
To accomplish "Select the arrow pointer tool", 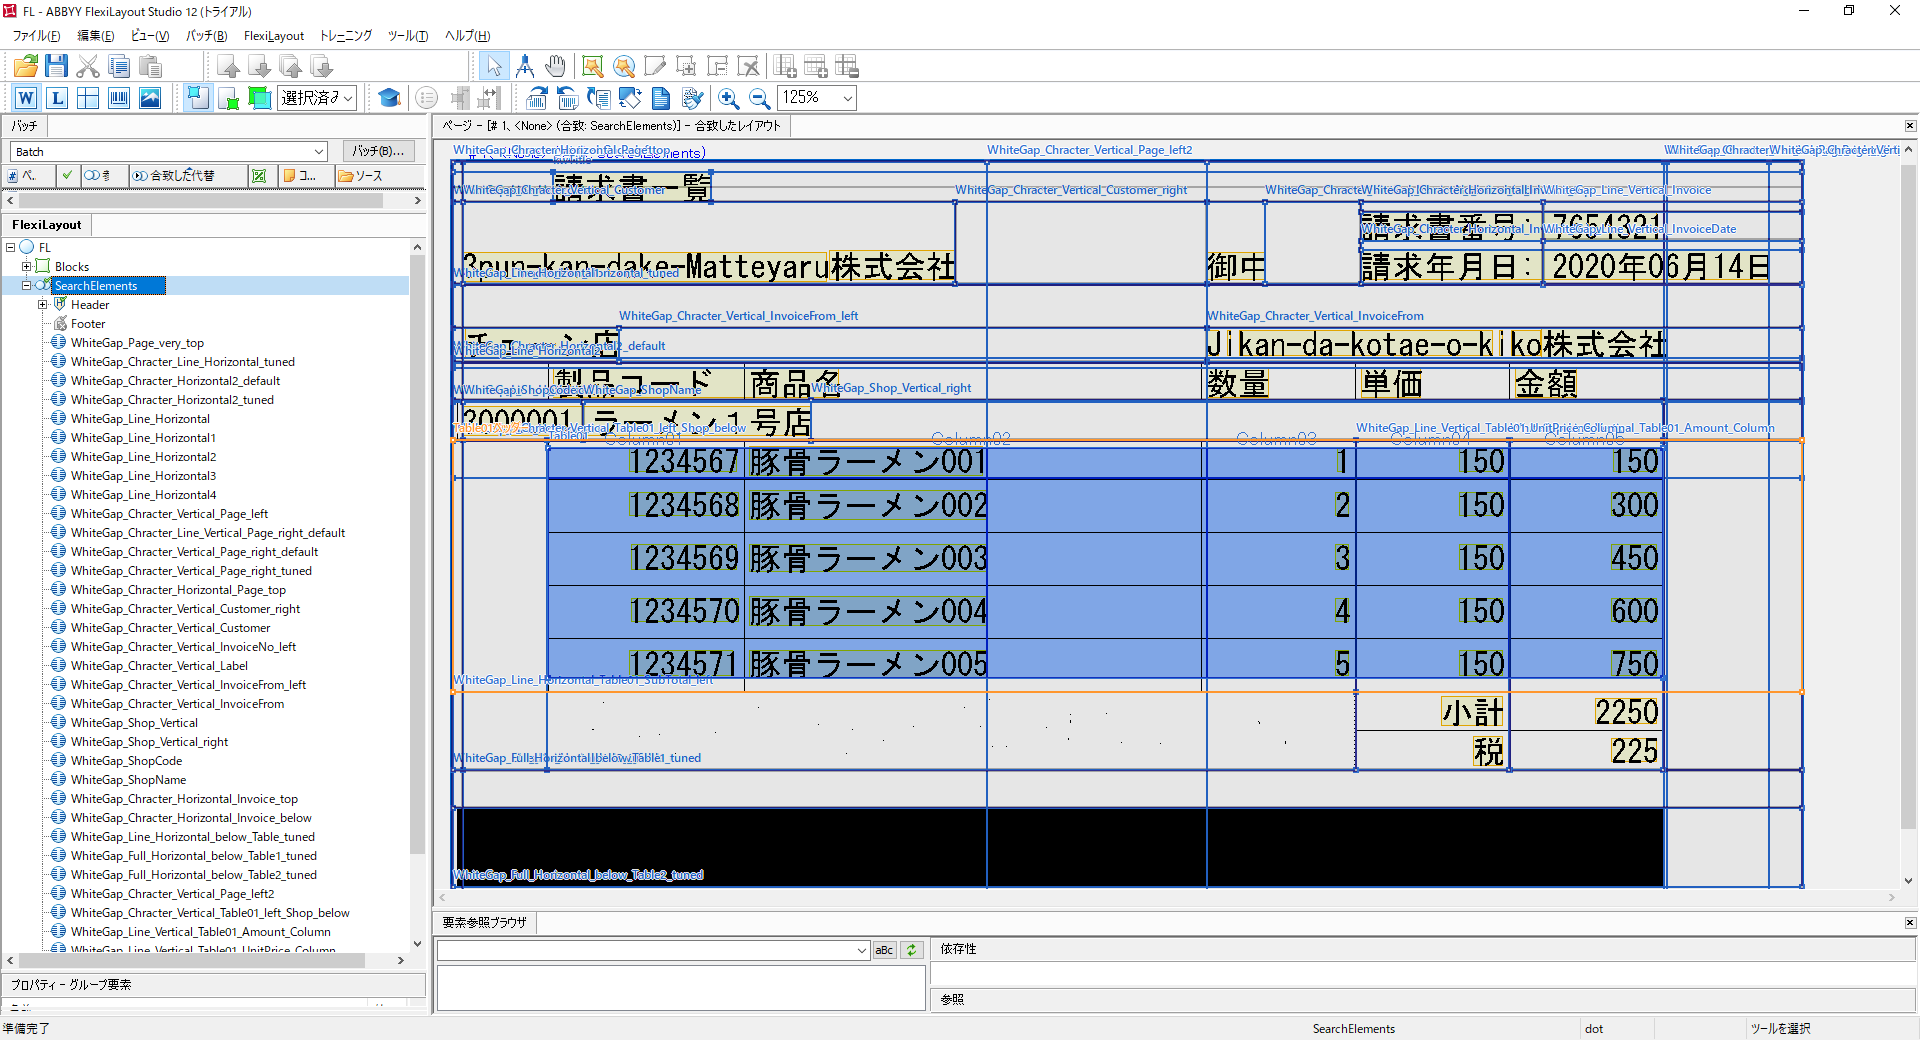I will point(493,66).
